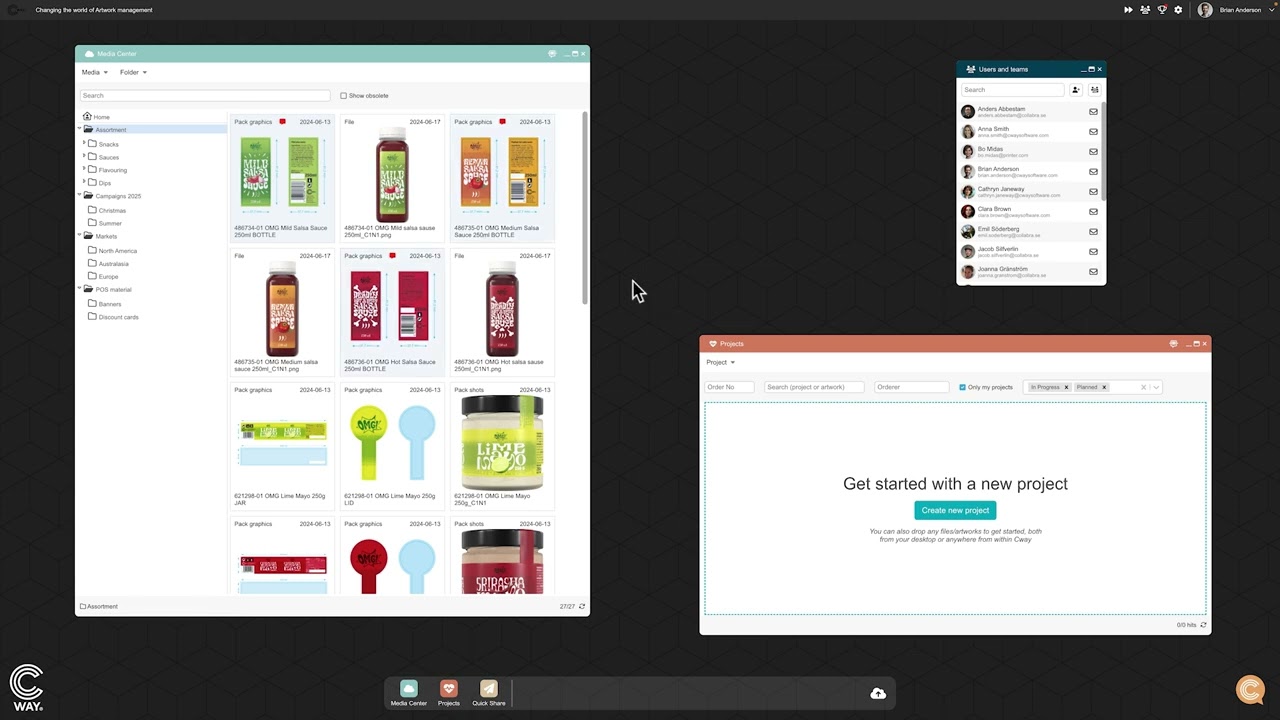The image size is (1280, 720).
Task: Click red comment flag on Hot Salsa Sauce BOTTLE
Action: [x=392, y=256]
